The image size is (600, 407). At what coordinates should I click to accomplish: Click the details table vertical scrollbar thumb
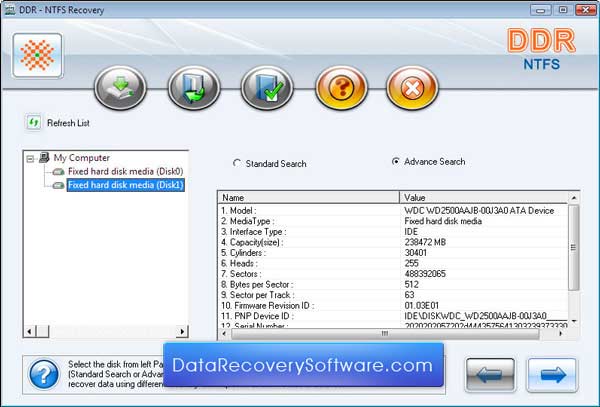[574, 247]
